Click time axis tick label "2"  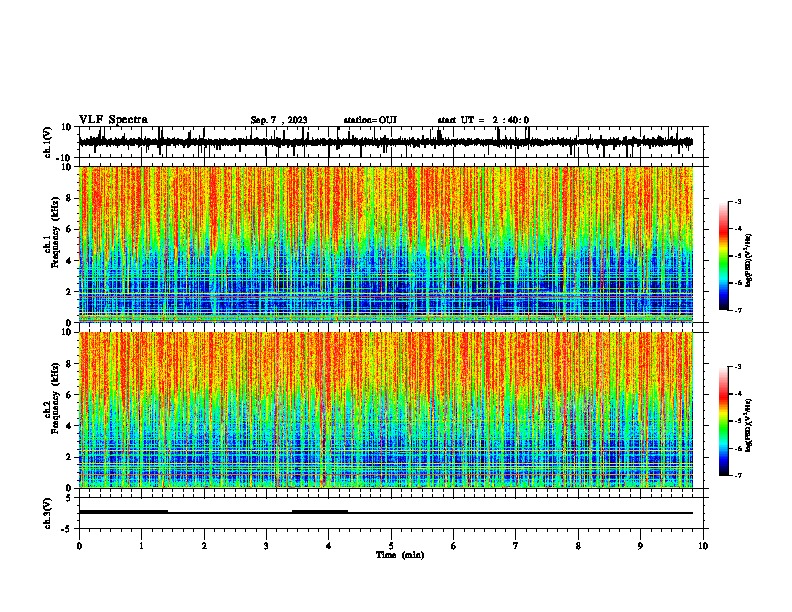[x=204, y=546]
